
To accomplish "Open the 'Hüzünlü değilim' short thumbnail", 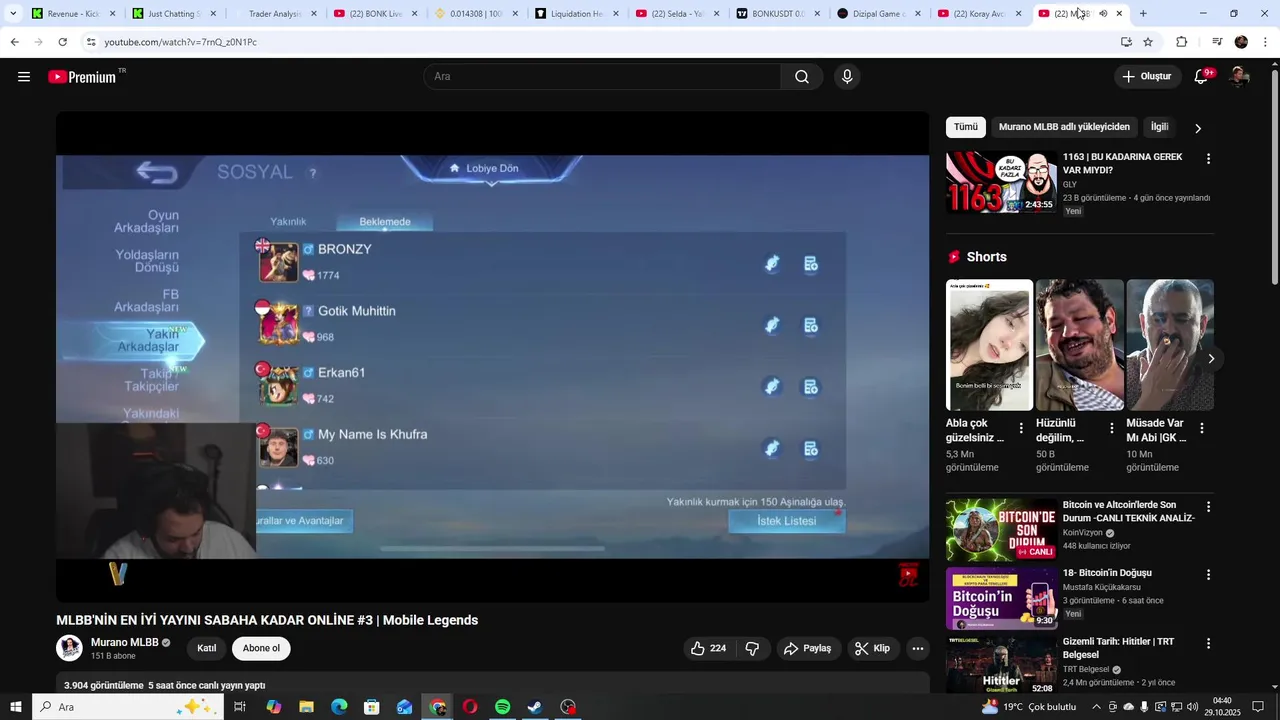I will click(1079, 345).
